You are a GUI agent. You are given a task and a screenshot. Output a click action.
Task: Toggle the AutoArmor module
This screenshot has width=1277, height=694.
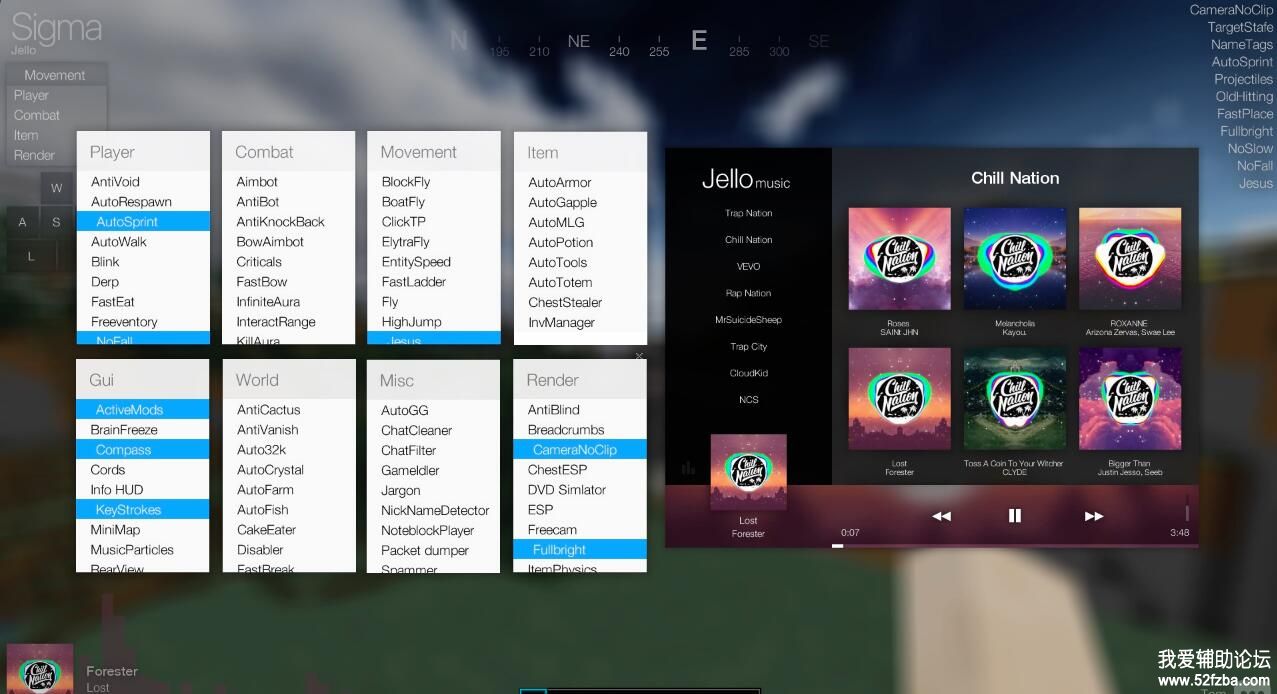(580, 183)
